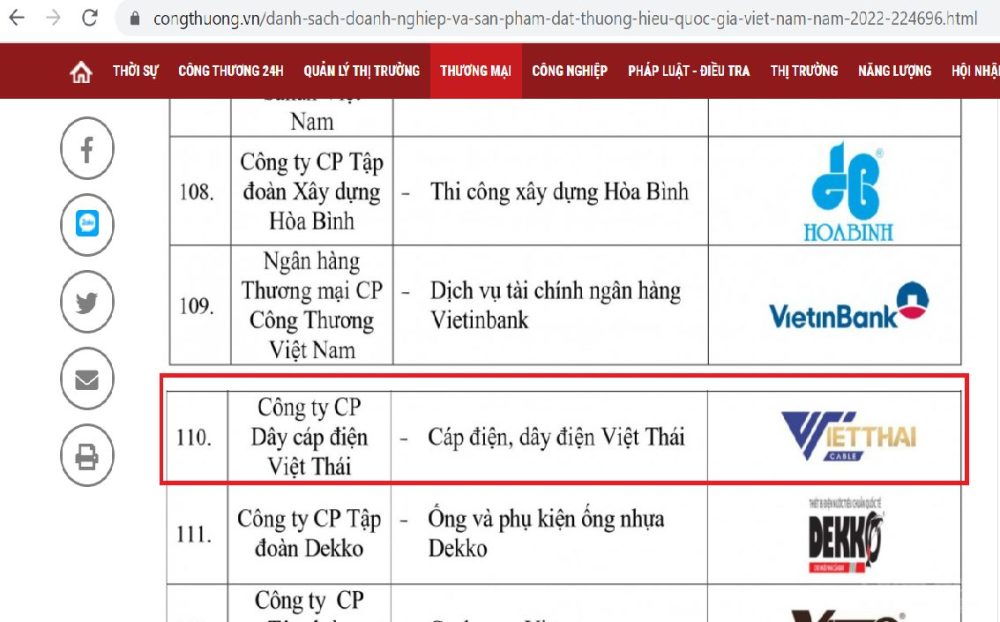Click the padlock site security icon
The image size is (1000, 622).
[x=135, y=19]
